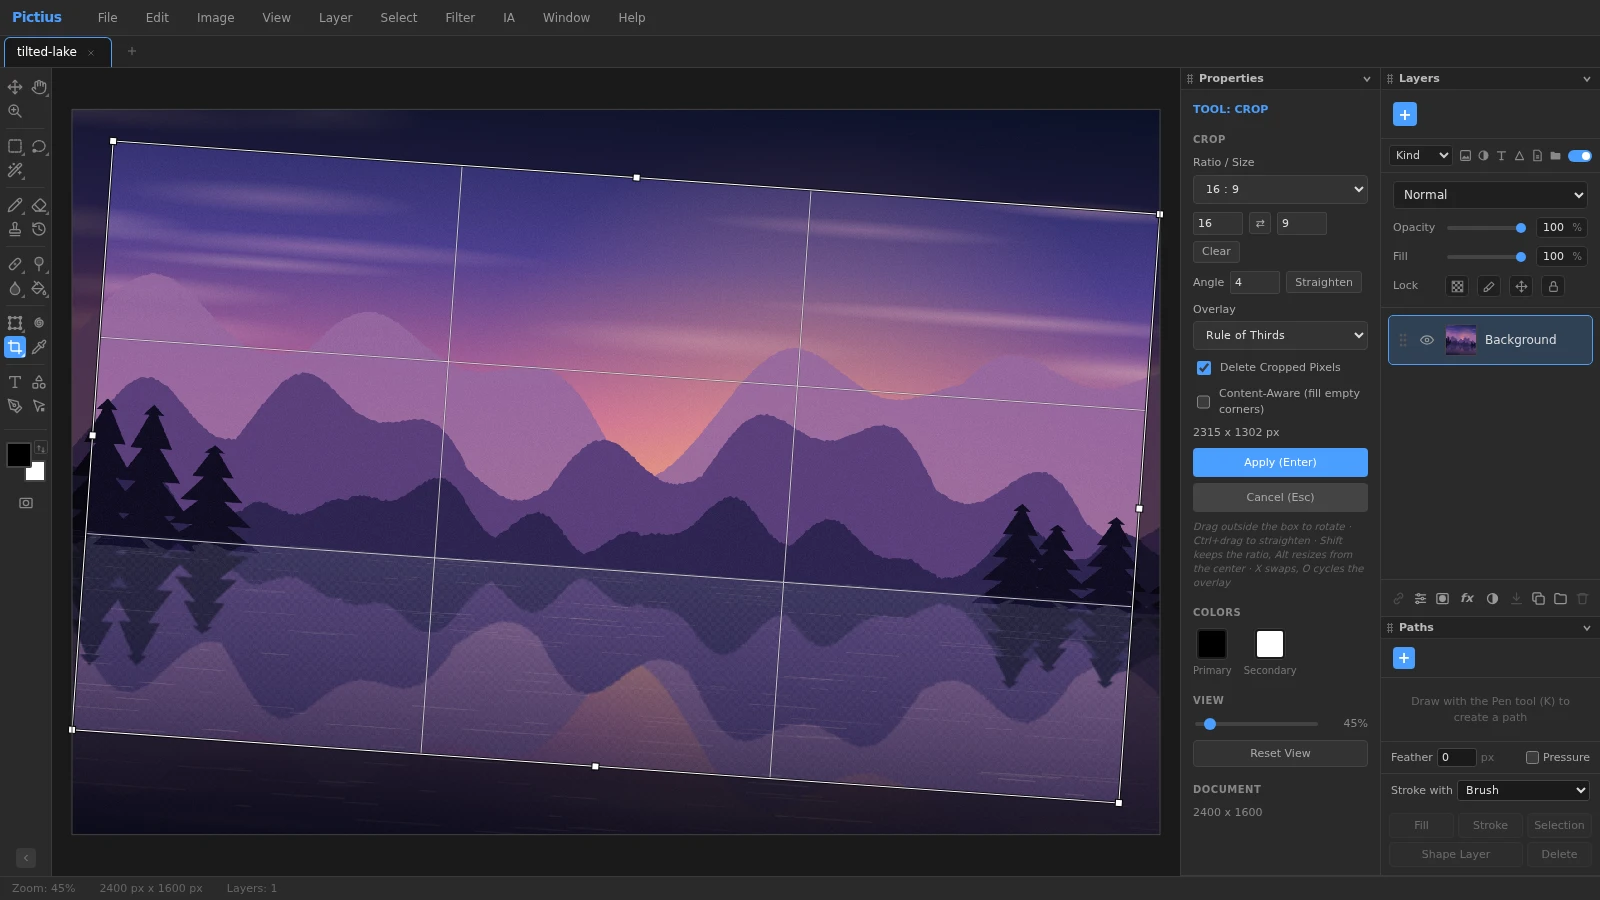Click the Straighten button
This screenshot has width=1600, height=900.
[x=1323, y=282]
